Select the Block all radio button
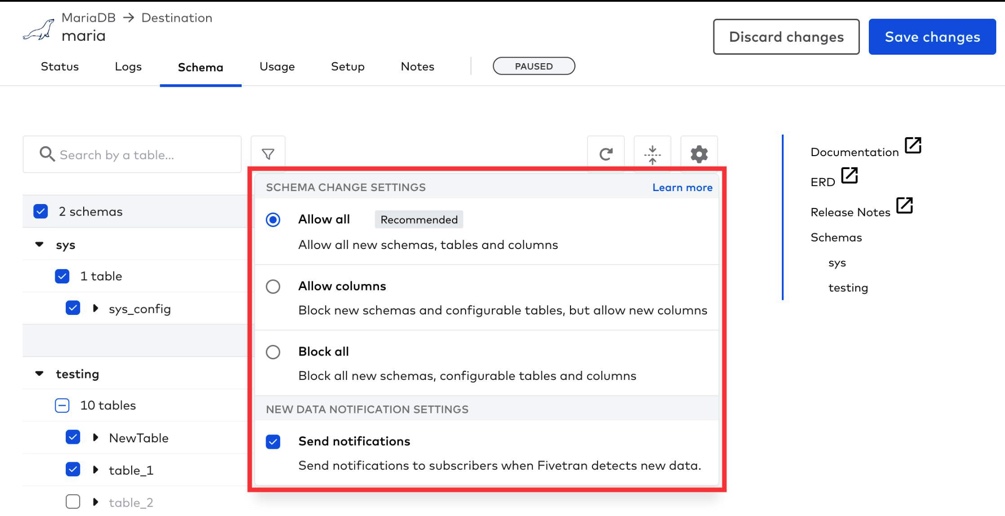 [273, 352]
